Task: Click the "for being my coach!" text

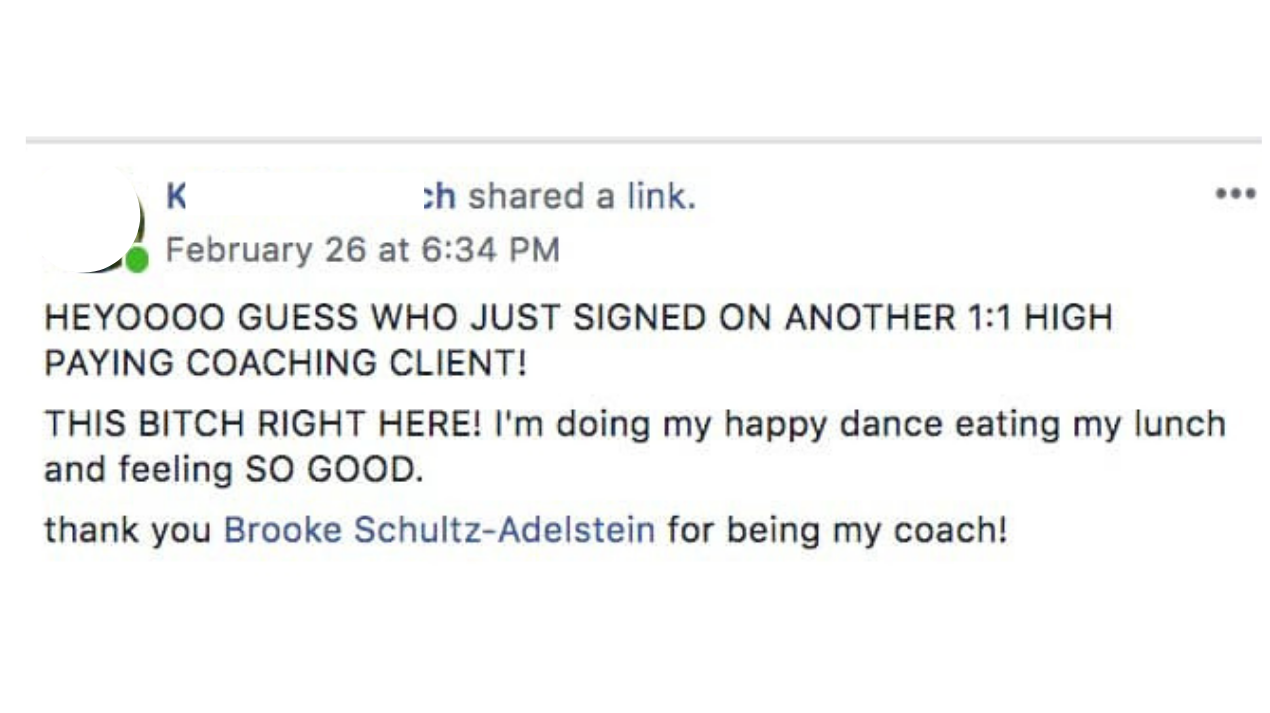Action: tap(837, 529)
